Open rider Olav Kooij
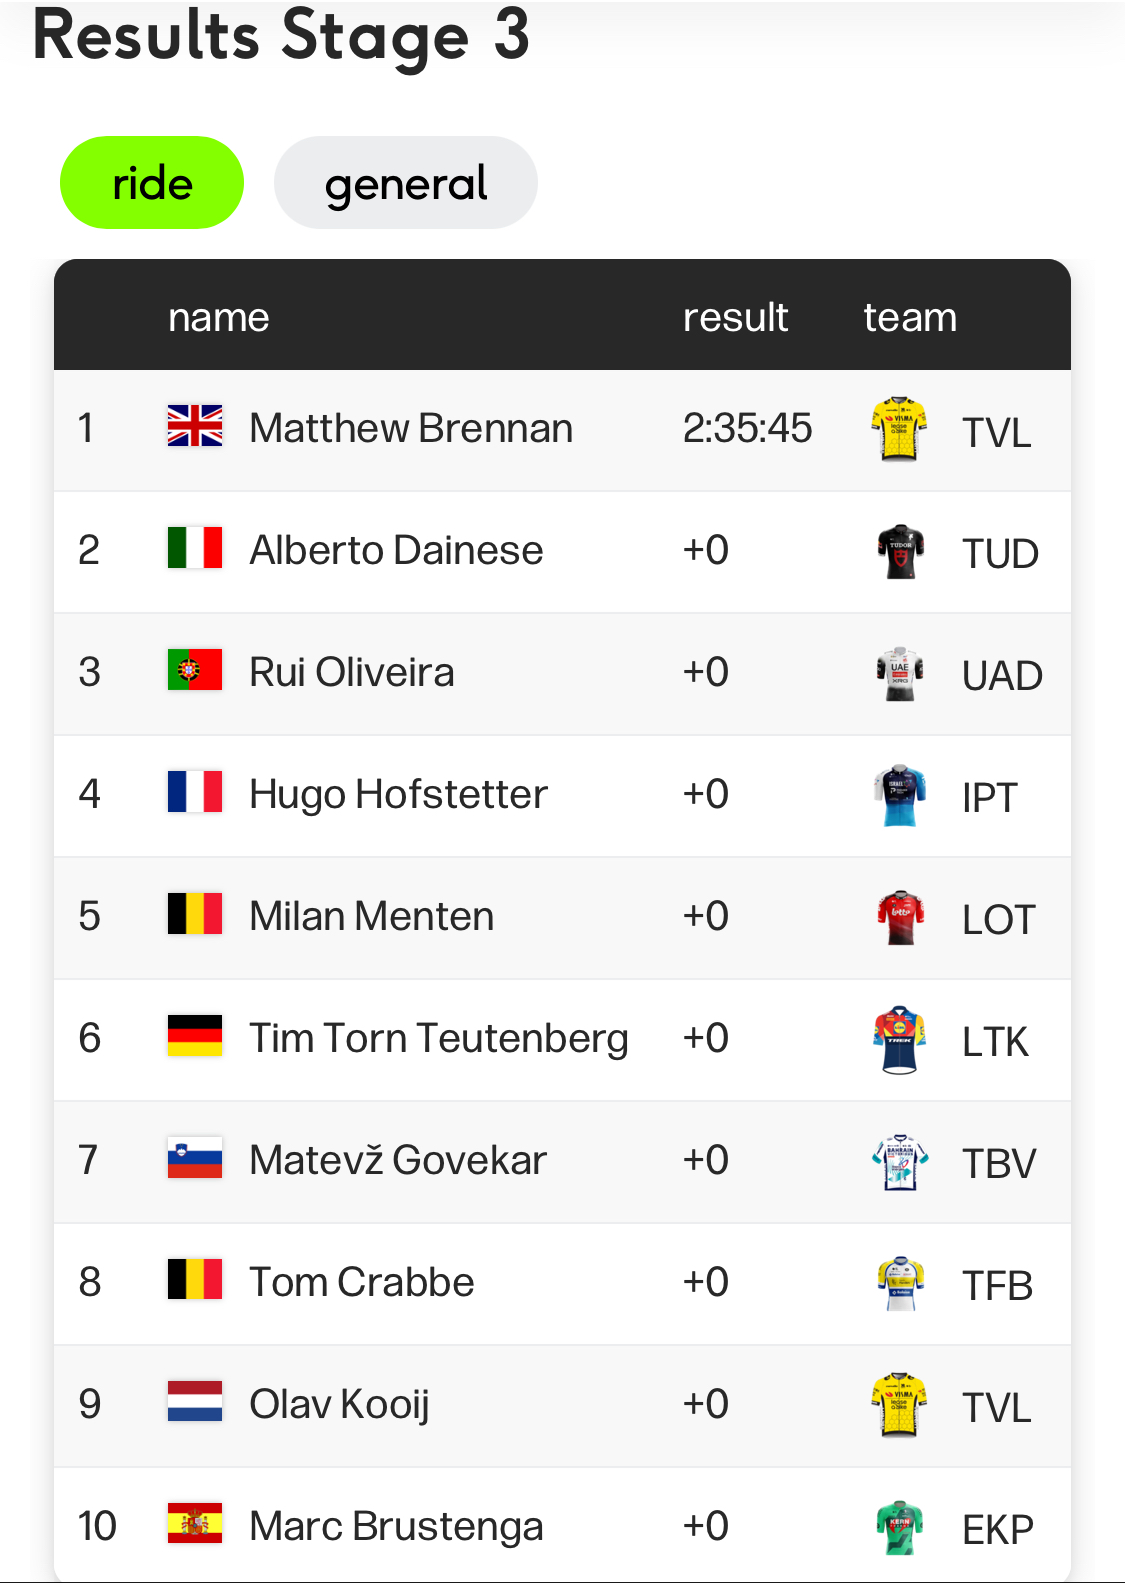 coord(340,1404)
